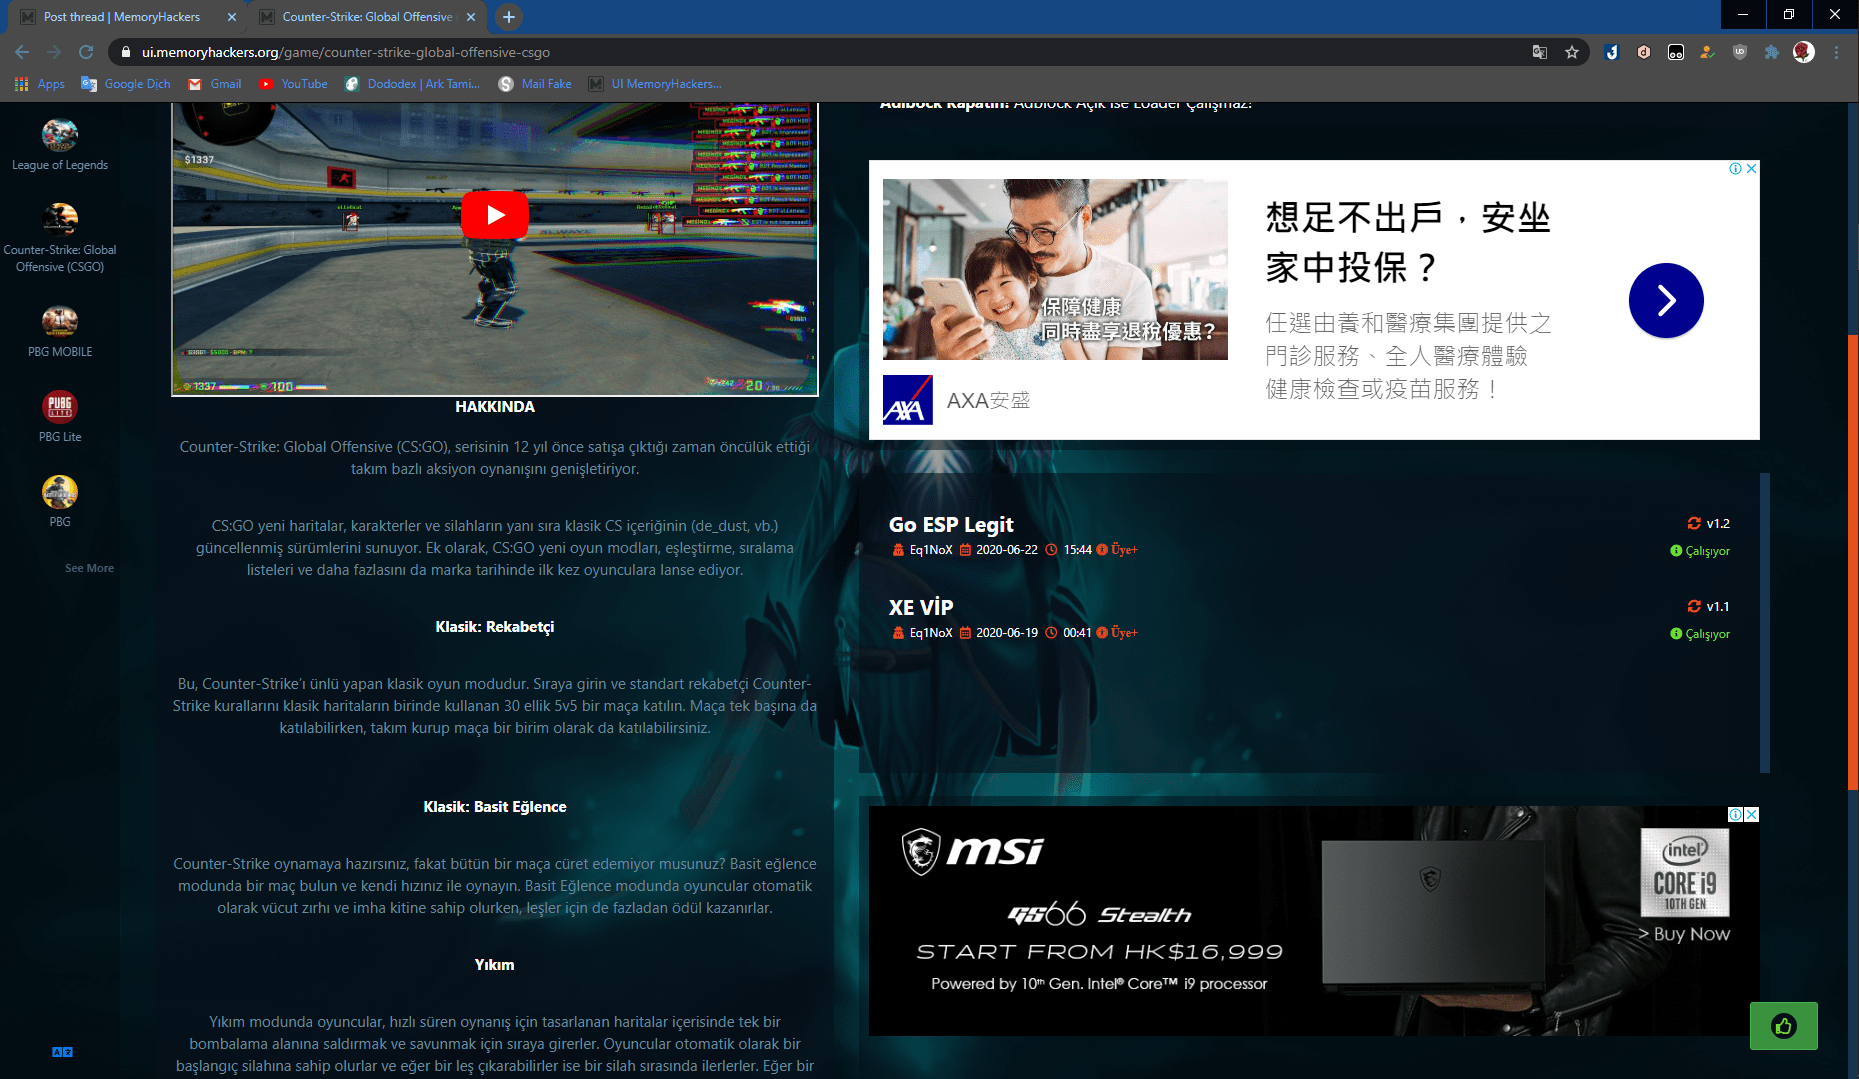Image resolution: width=1859 pixels, height=1079 pixels.
Task: Reload the current page
Action: point(86,52)
